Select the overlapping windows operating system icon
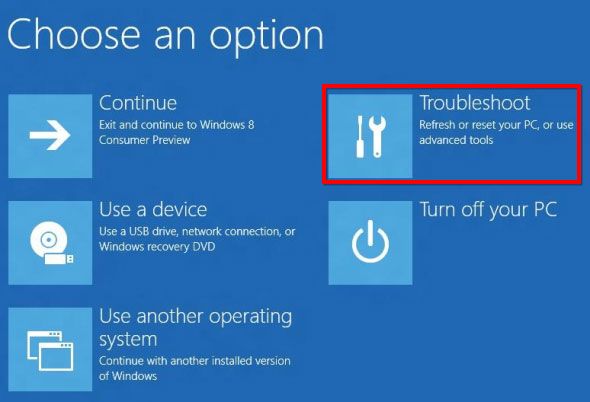This screenshot has width=590, height=402. [50, 349]
